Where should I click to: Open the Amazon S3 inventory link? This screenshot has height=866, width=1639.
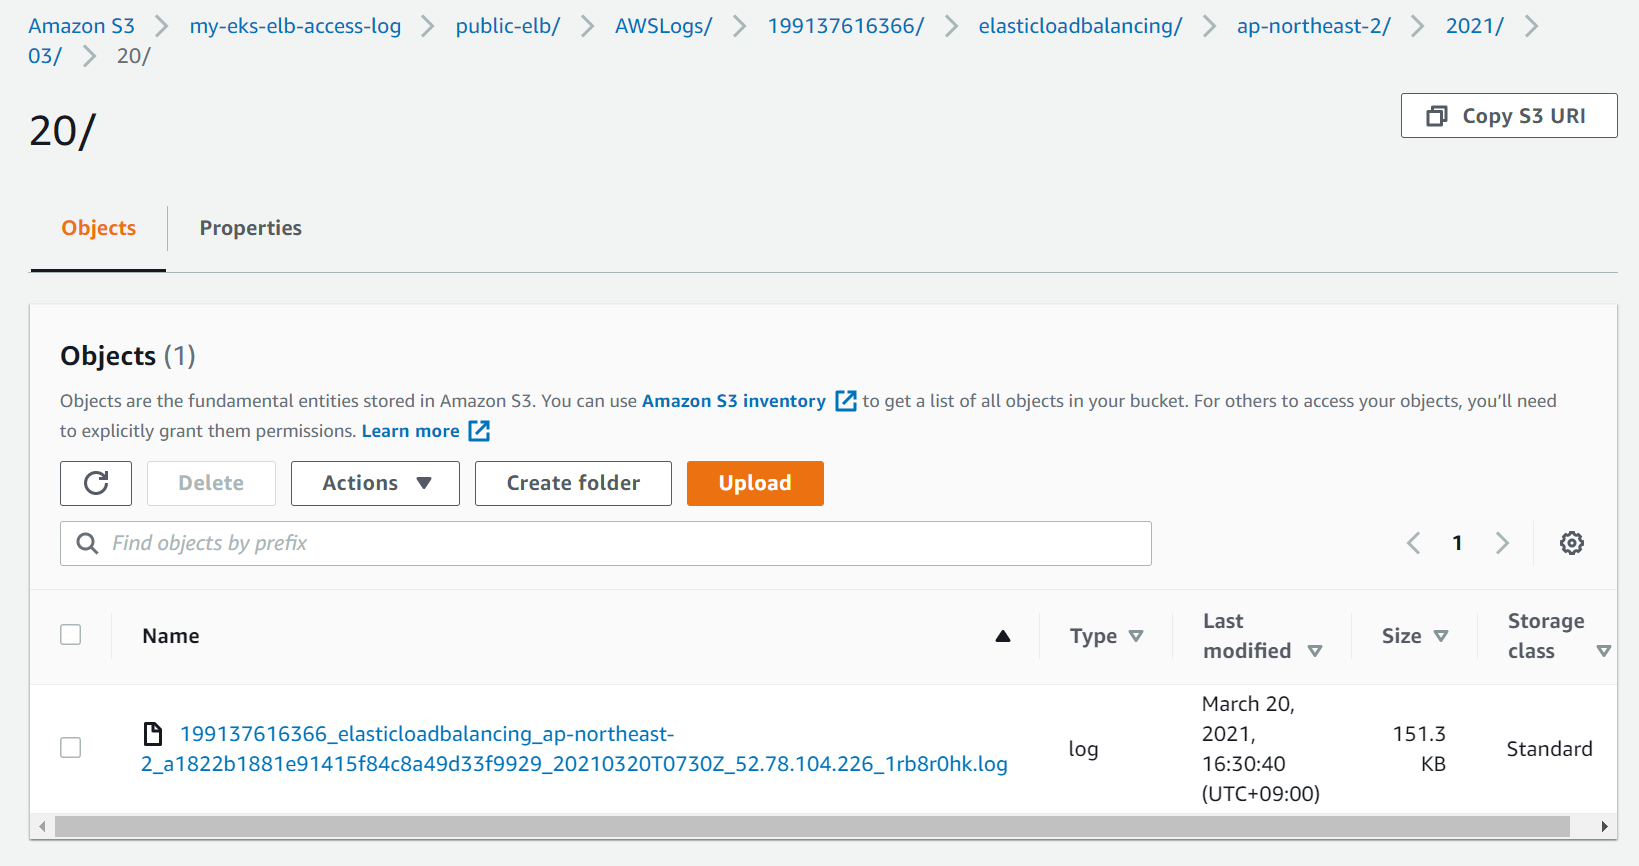(x=734, y=401)
